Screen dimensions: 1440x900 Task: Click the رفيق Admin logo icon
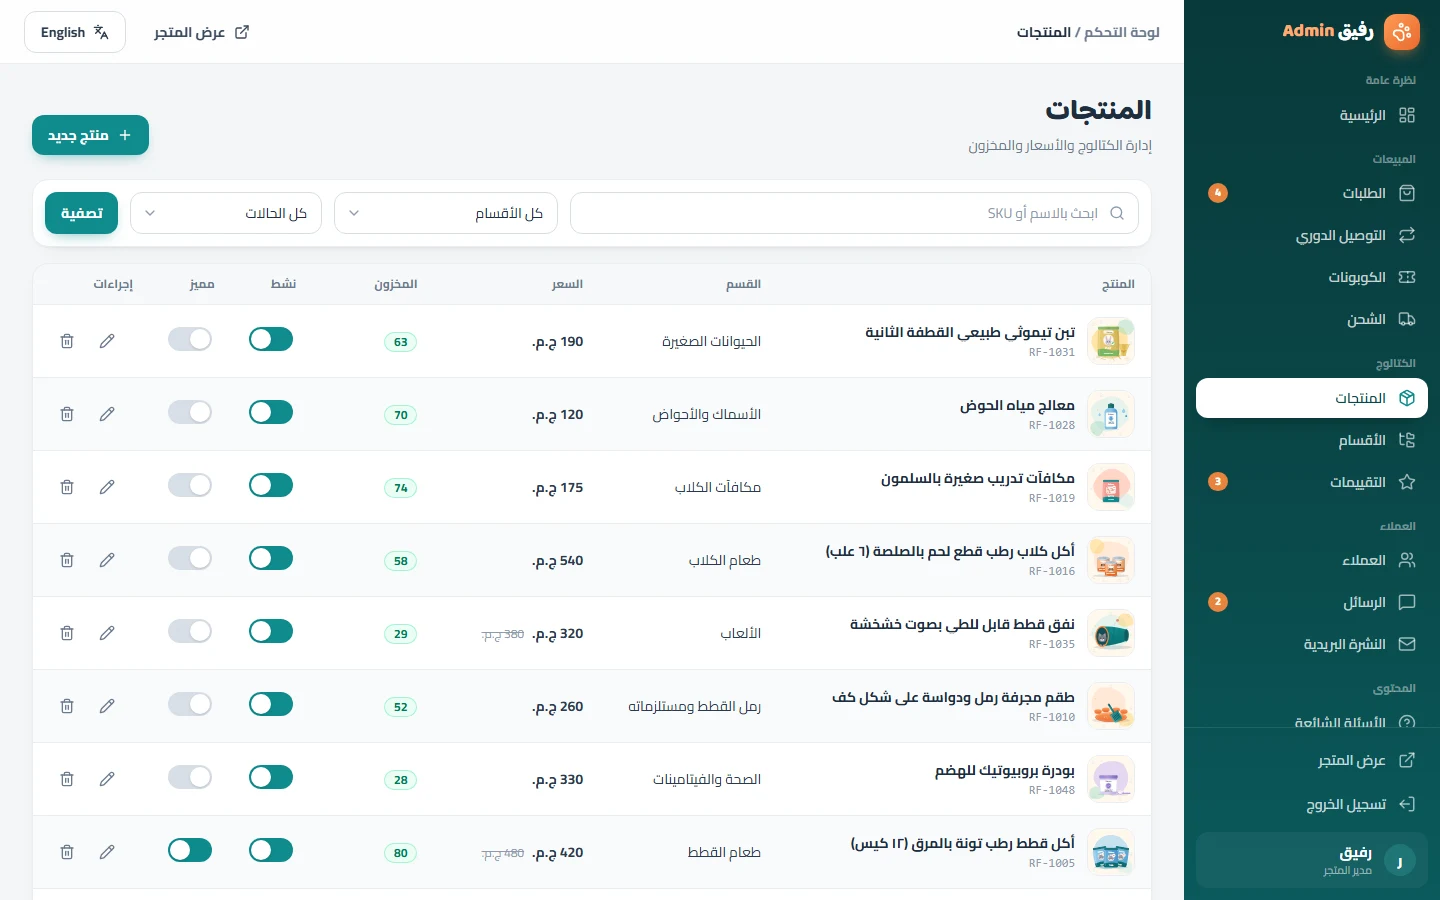[x=1402, y=32]
